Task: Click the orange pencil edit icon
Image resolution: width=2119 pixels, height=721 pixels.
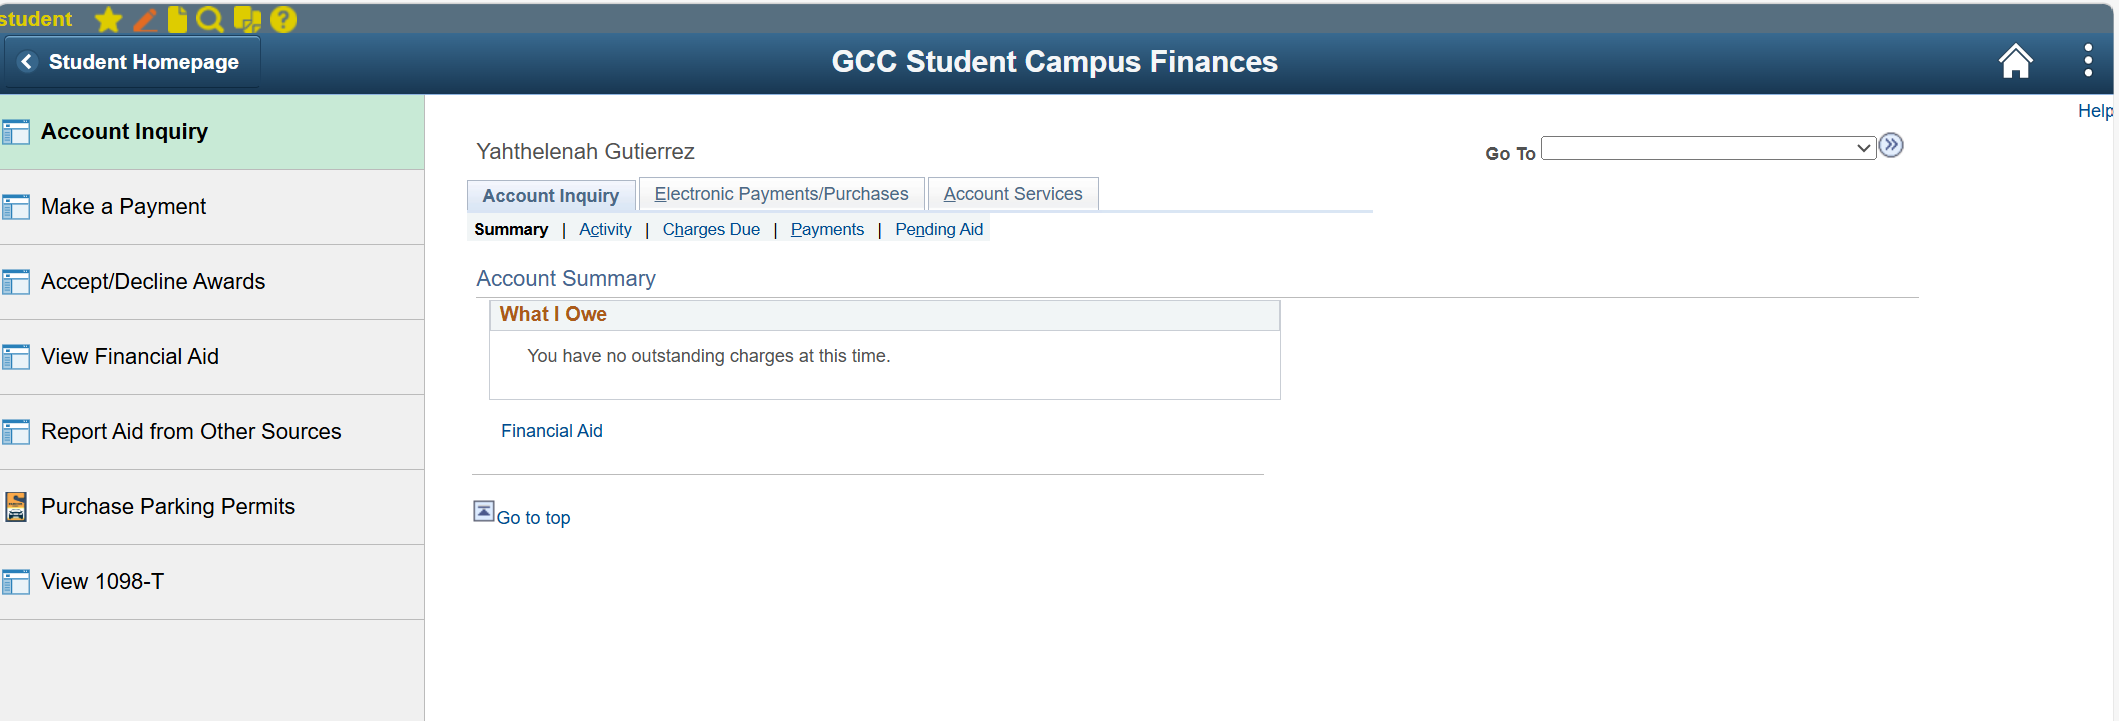Action: [x=145, y=19]
